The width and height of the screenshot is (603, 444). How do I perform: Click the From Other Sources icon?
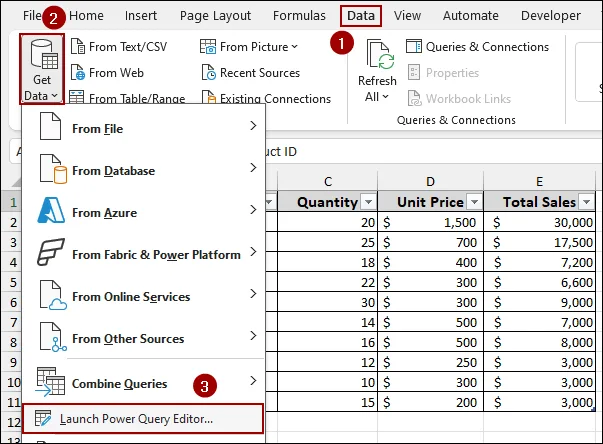click(x=53, y=337)
